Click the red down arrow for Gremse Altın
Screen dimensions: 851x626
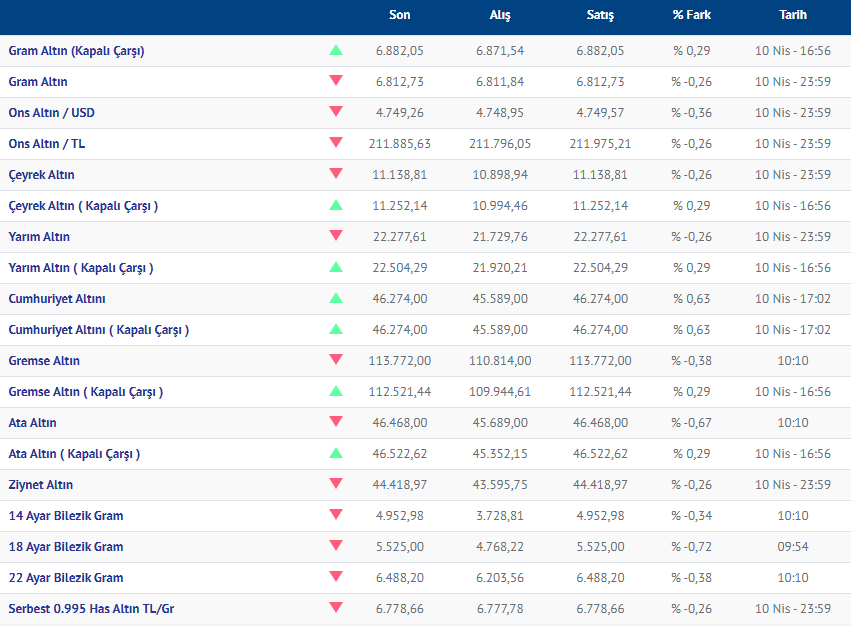click(336, 360)
